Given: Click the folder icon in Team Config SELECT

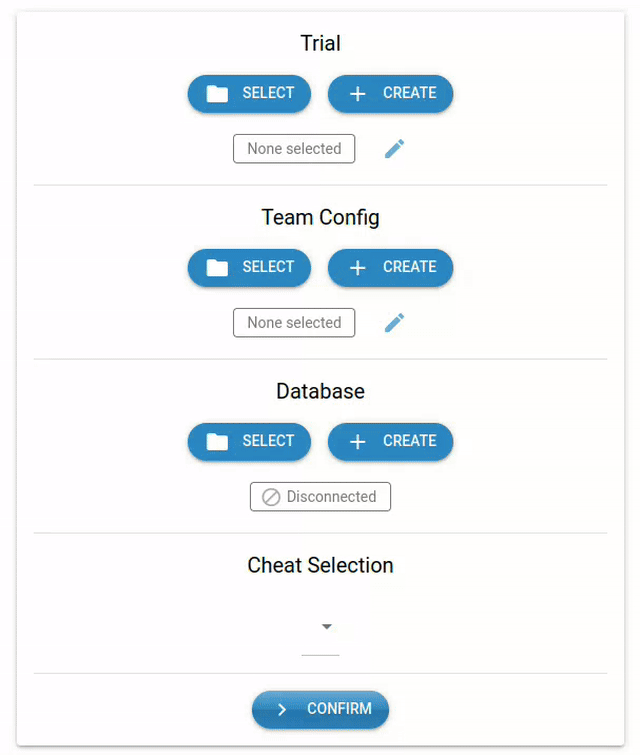Looking at the screenshot, I should click(217, 268).
